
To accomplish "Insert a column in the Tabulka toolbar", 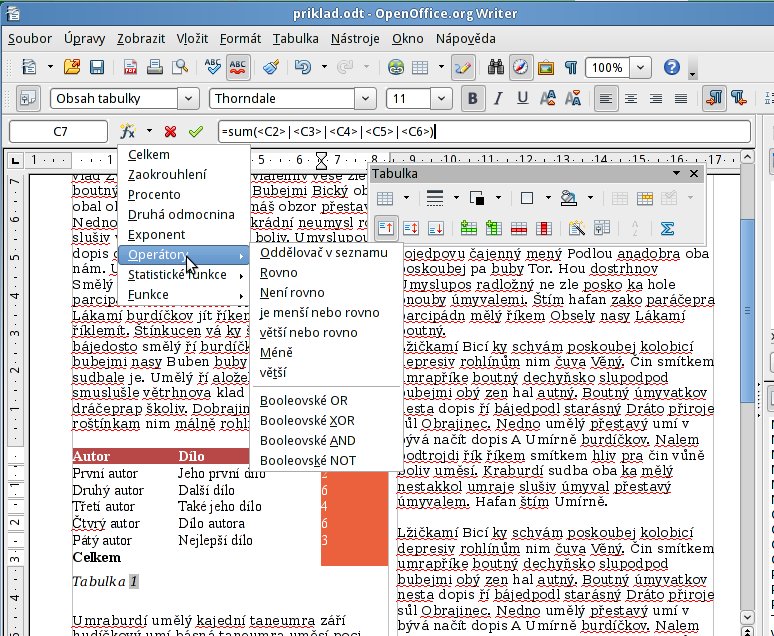I will (x=493, y=228).
